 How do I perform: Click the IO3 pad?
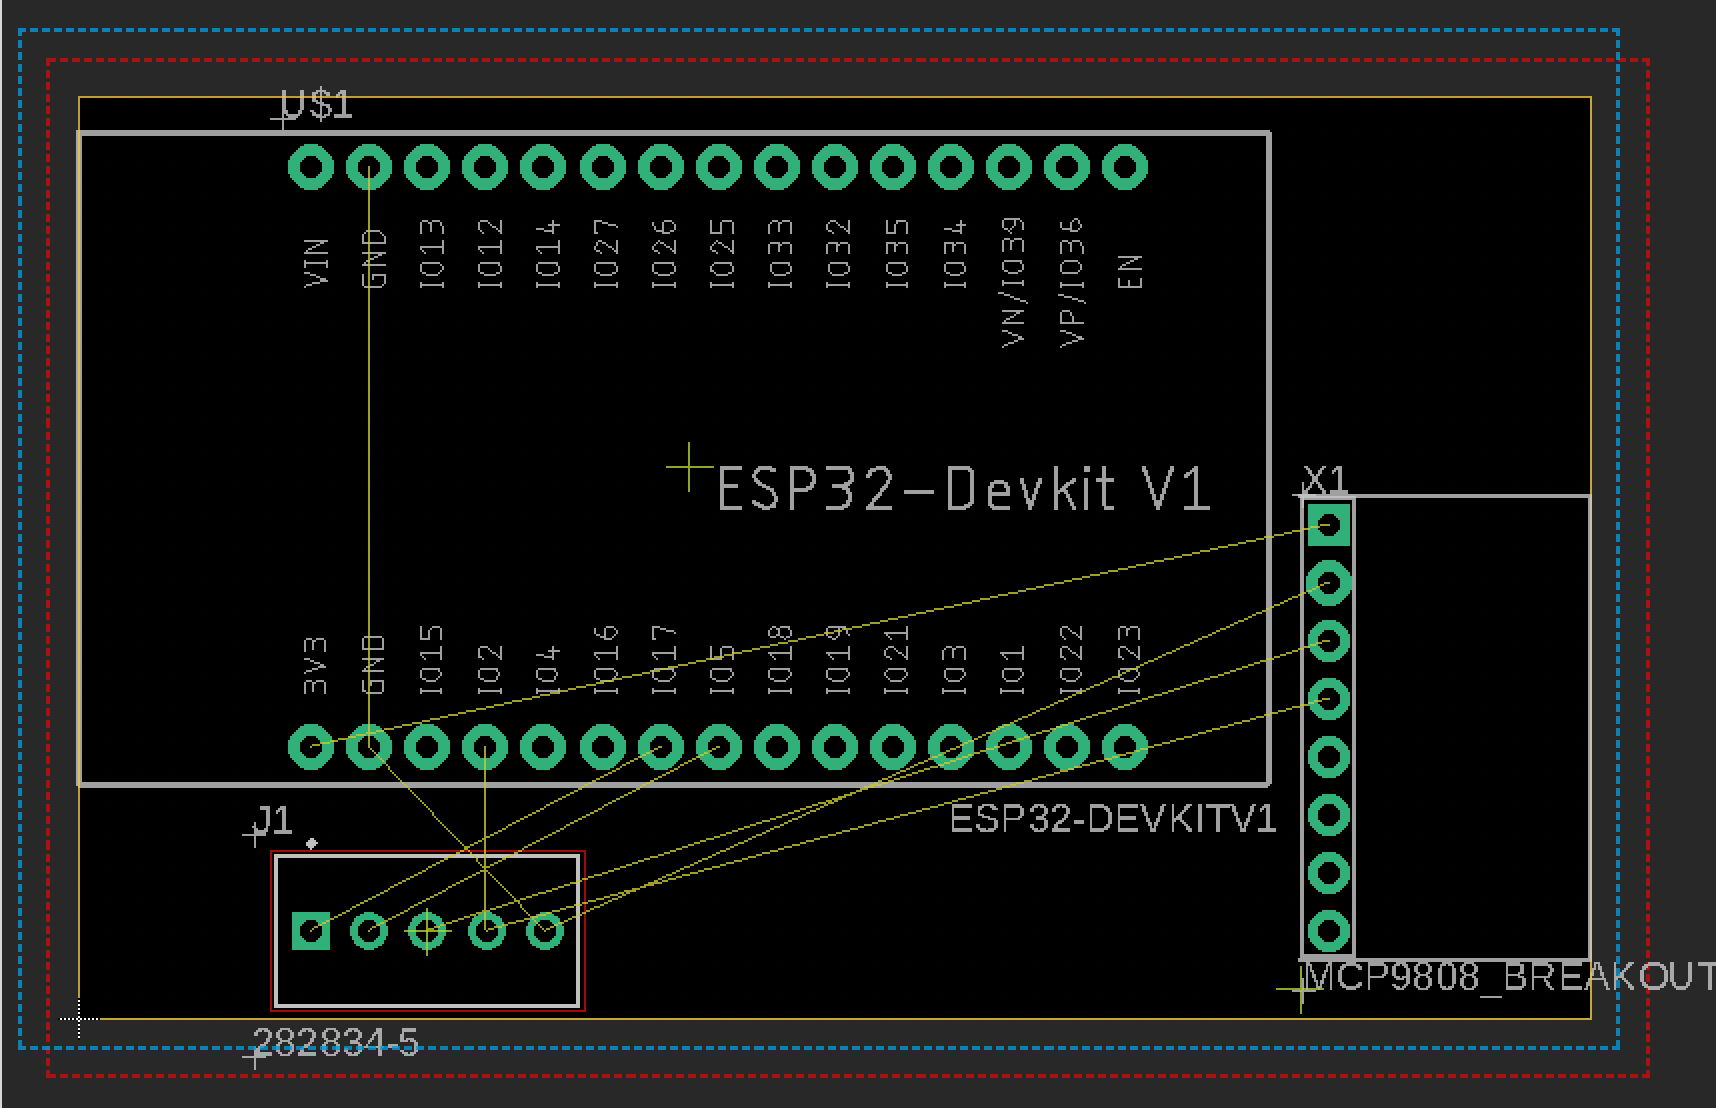[950, 746]
